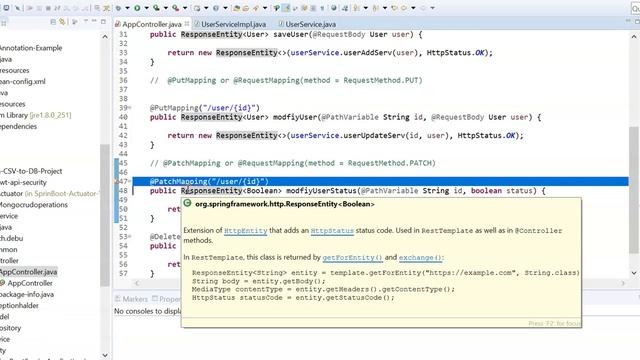Open the getForEntity() link in tooltip
The image size is (640, 360).
click(352, 258)
